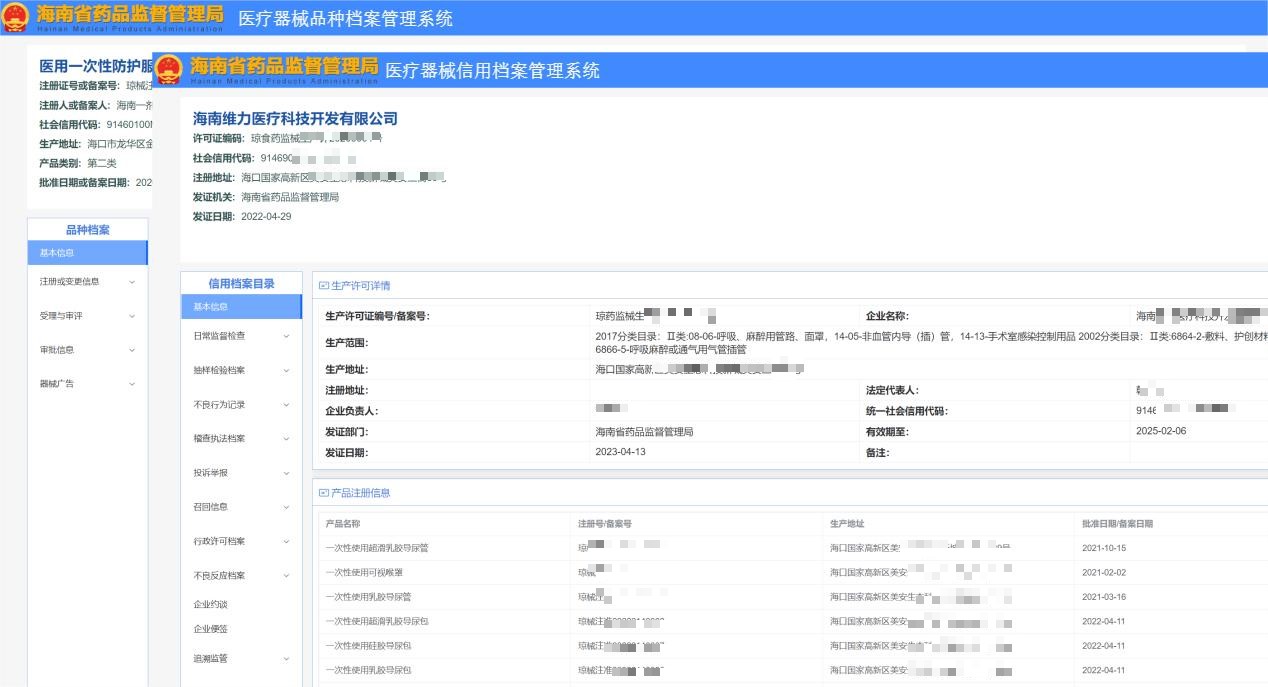Click the 发证日期 value 2022-04-29 under the company name

point(266,217)
